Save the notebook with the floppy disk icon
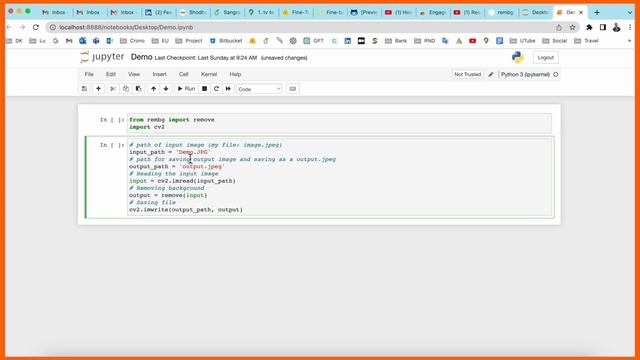This screenshot has width=640, height=360. click(84, 89)
